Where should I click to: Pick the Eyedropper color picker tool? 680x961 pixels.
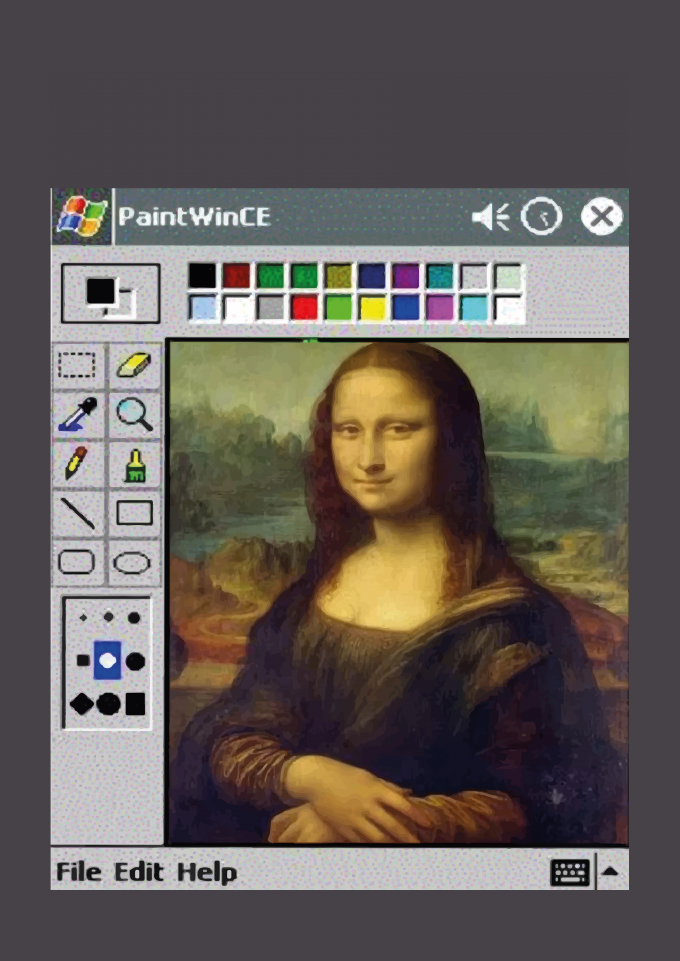click(77, 414)
